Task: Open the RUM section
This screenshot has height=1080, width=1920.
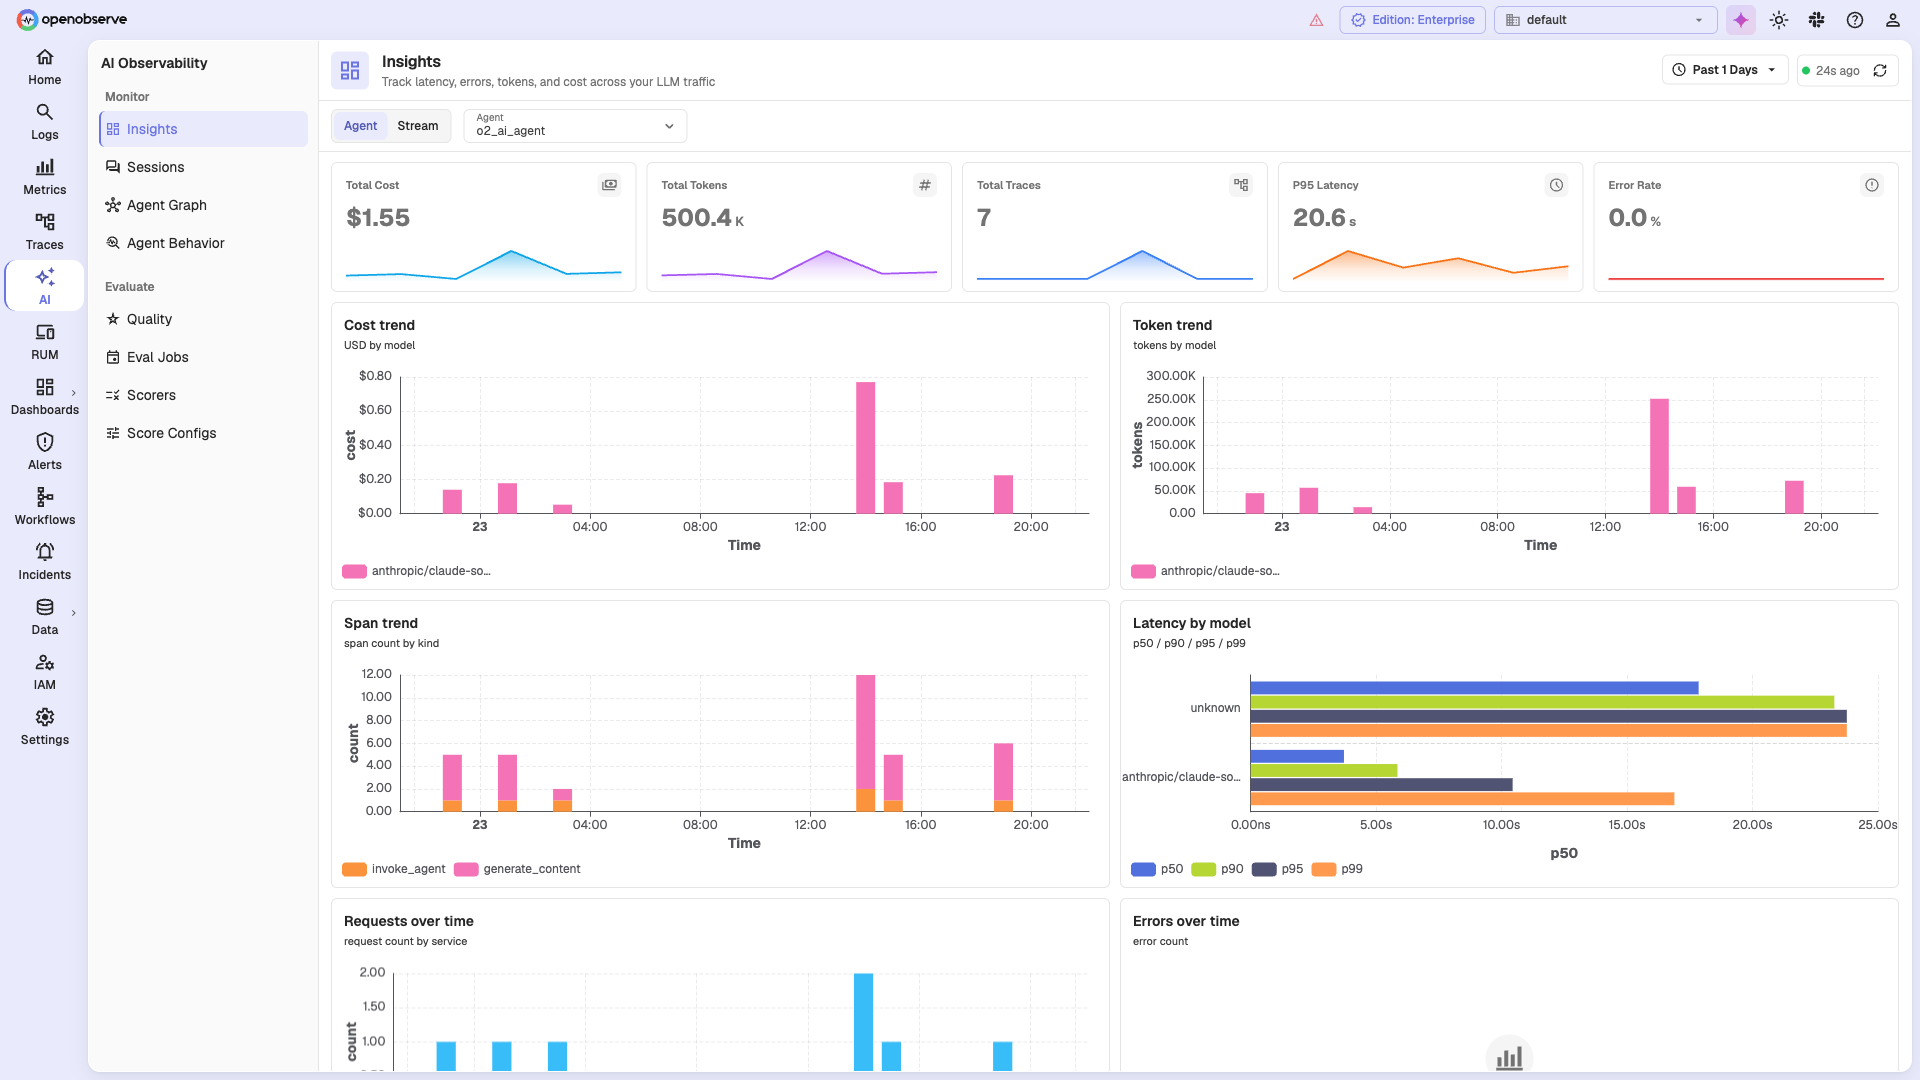Action: pos(44,342)
